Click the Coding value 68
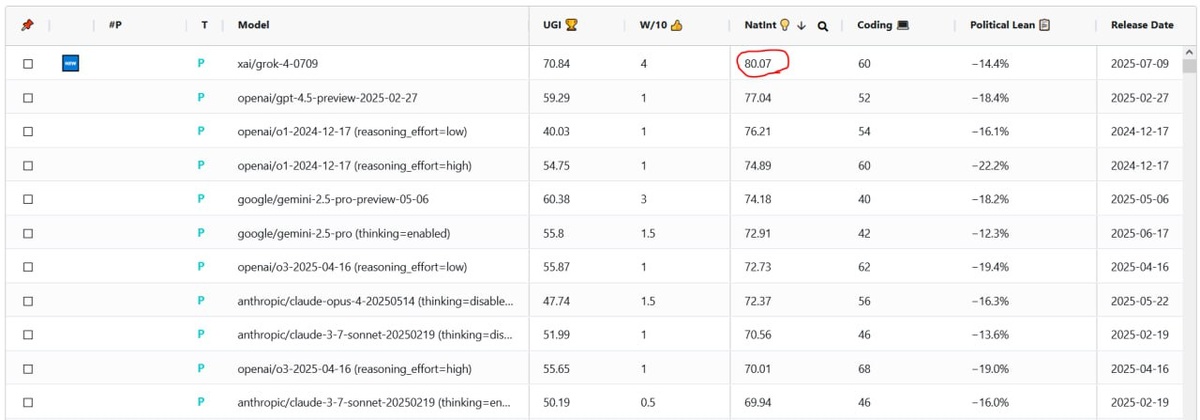 point(864,369)
